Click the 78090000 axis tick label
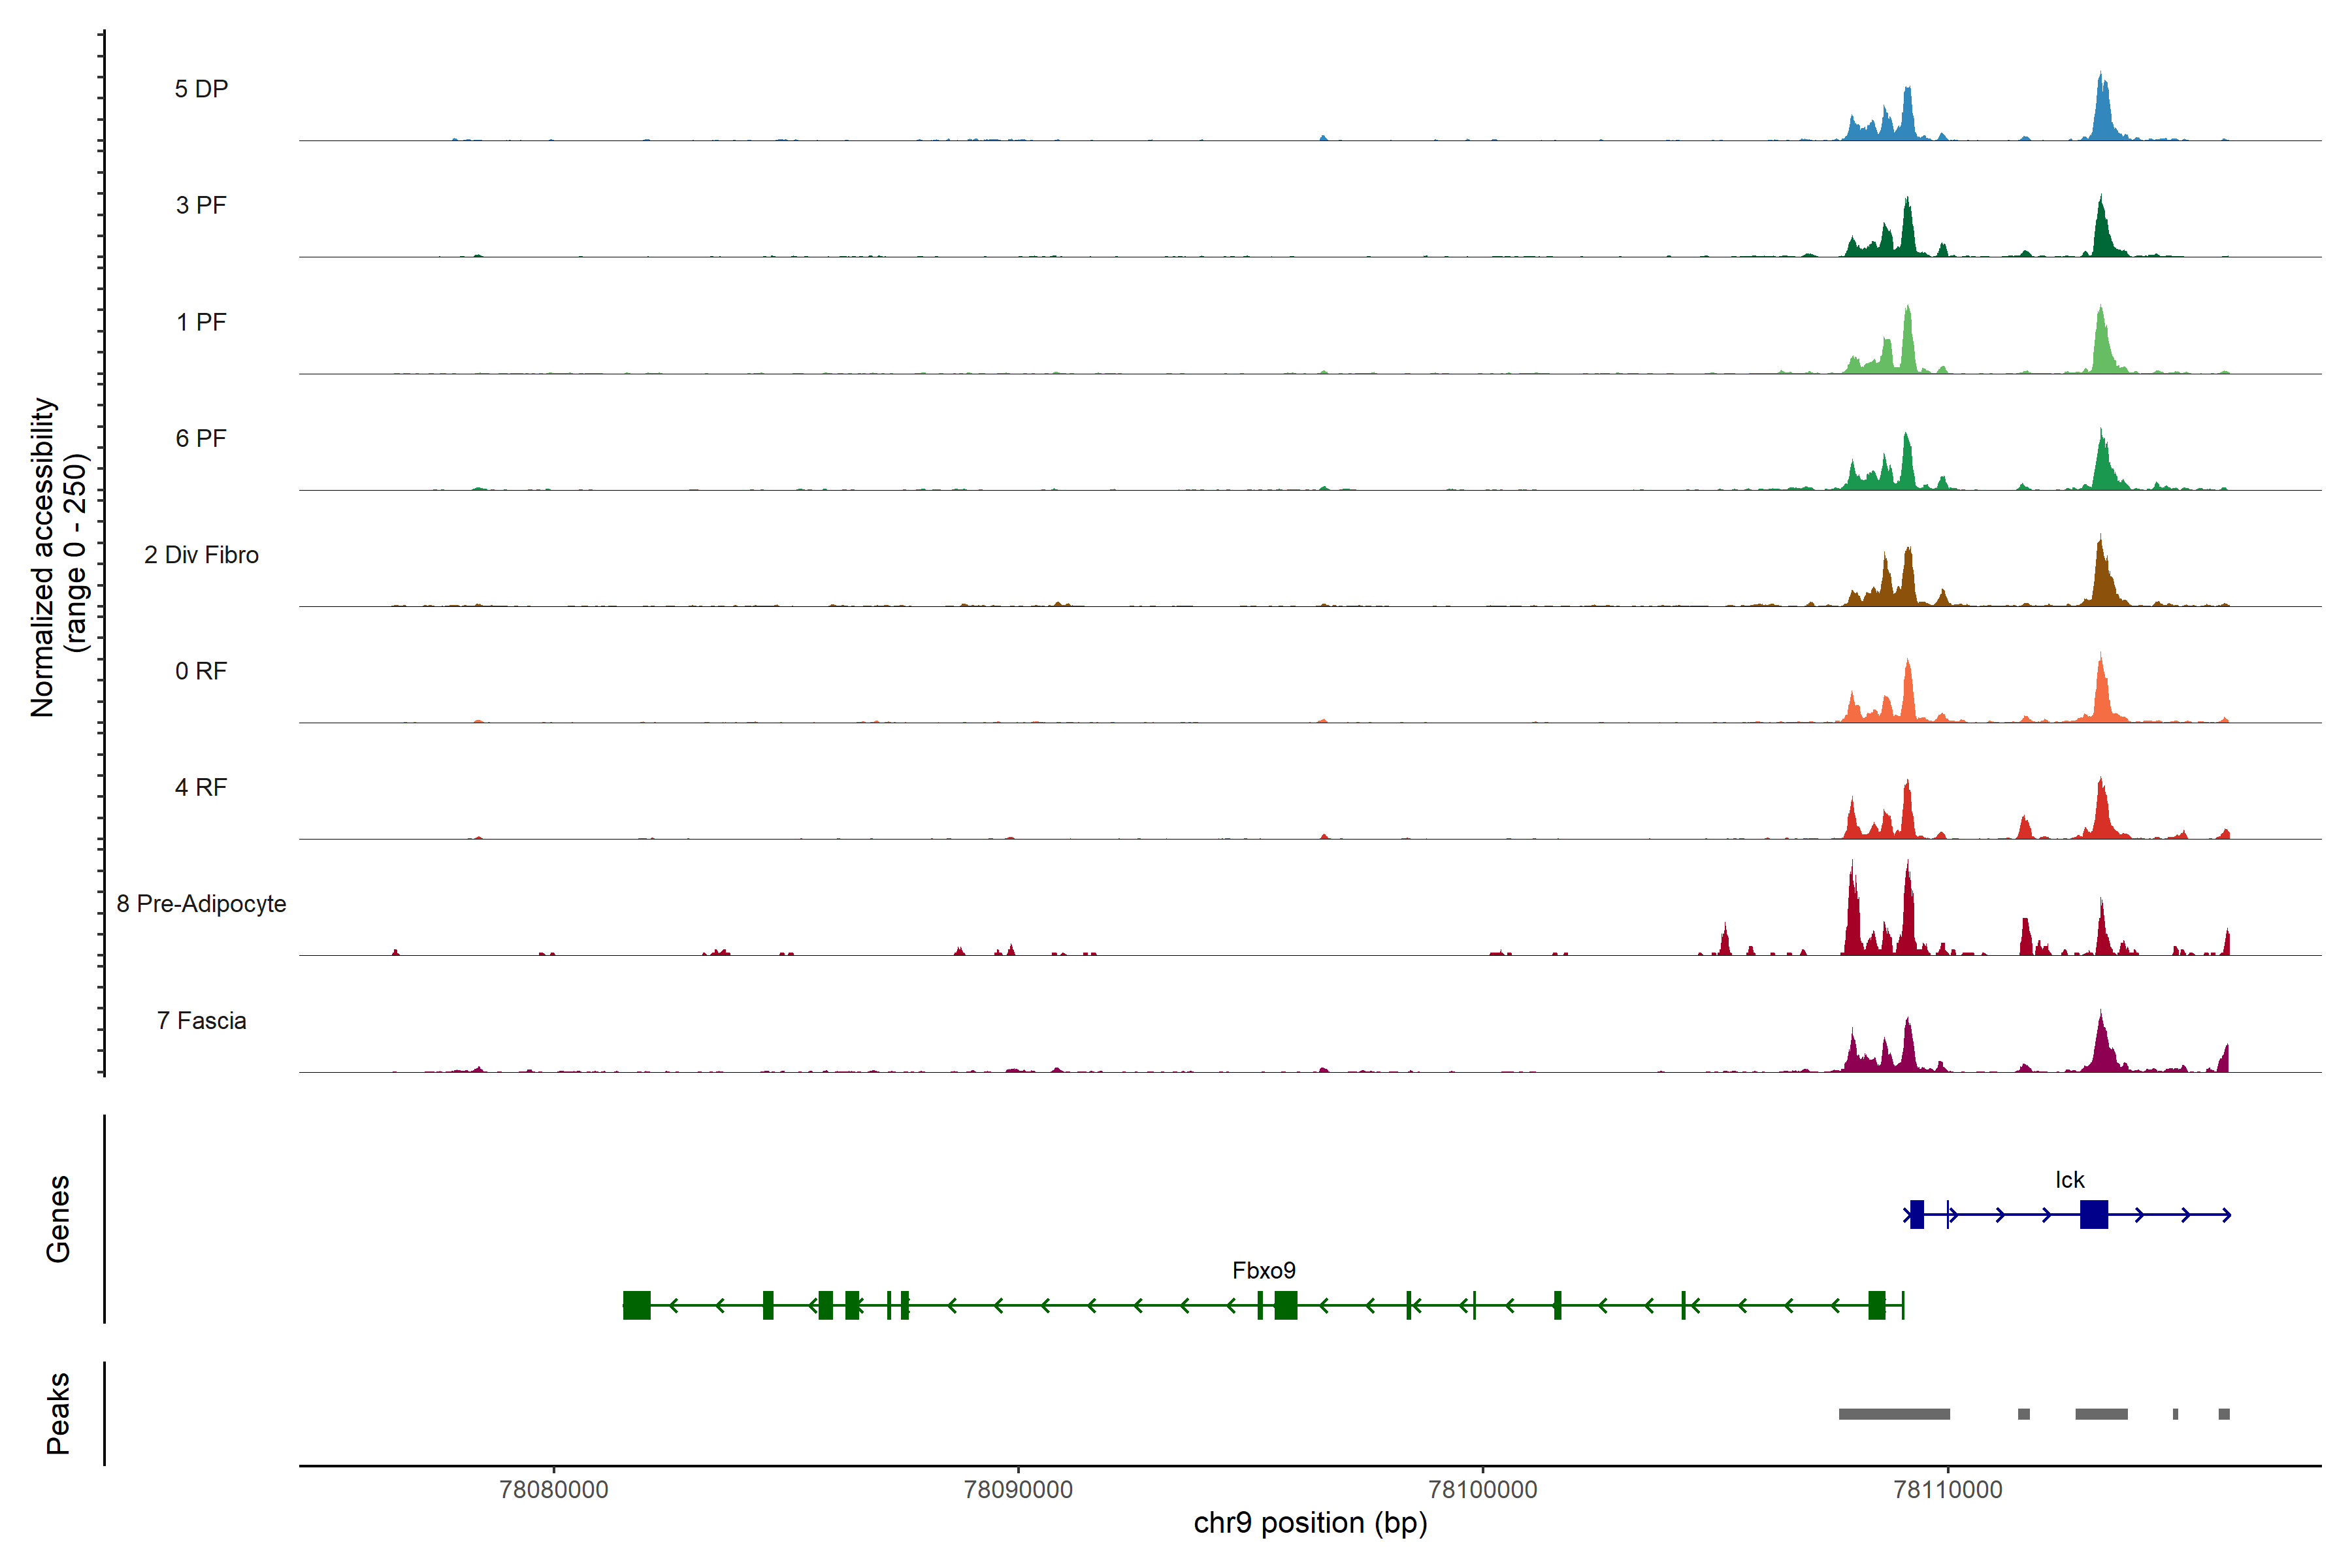 point(1018,1490)
